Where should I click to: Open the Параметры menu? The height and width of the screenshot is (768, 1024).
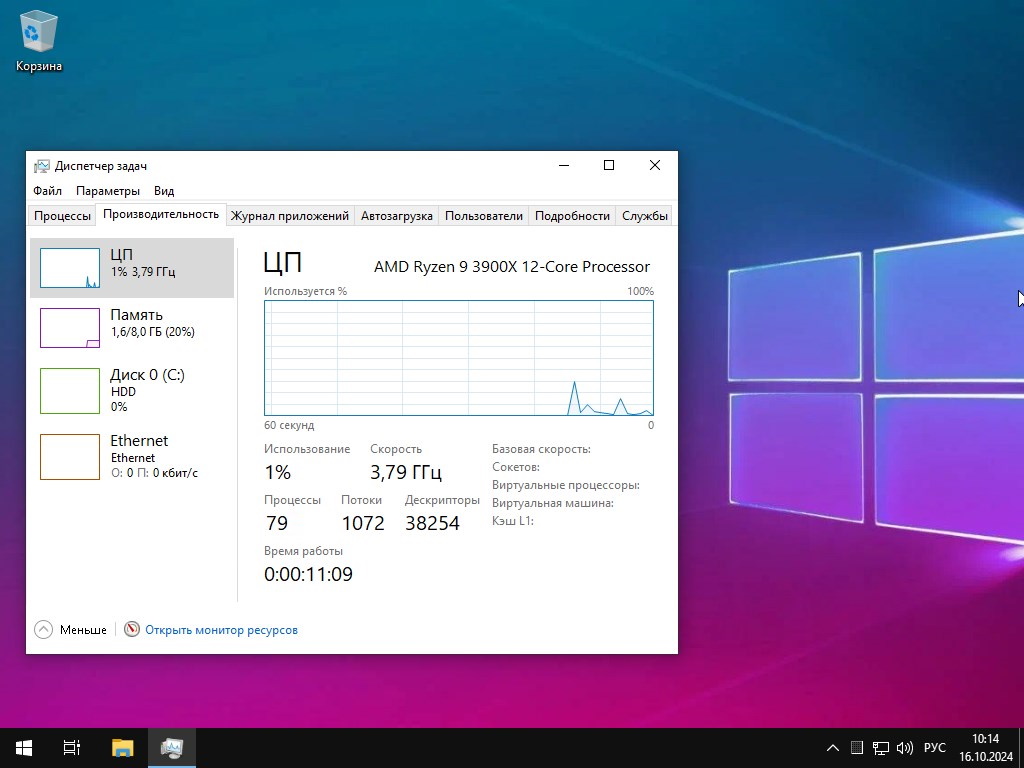[x=108, y=191]
